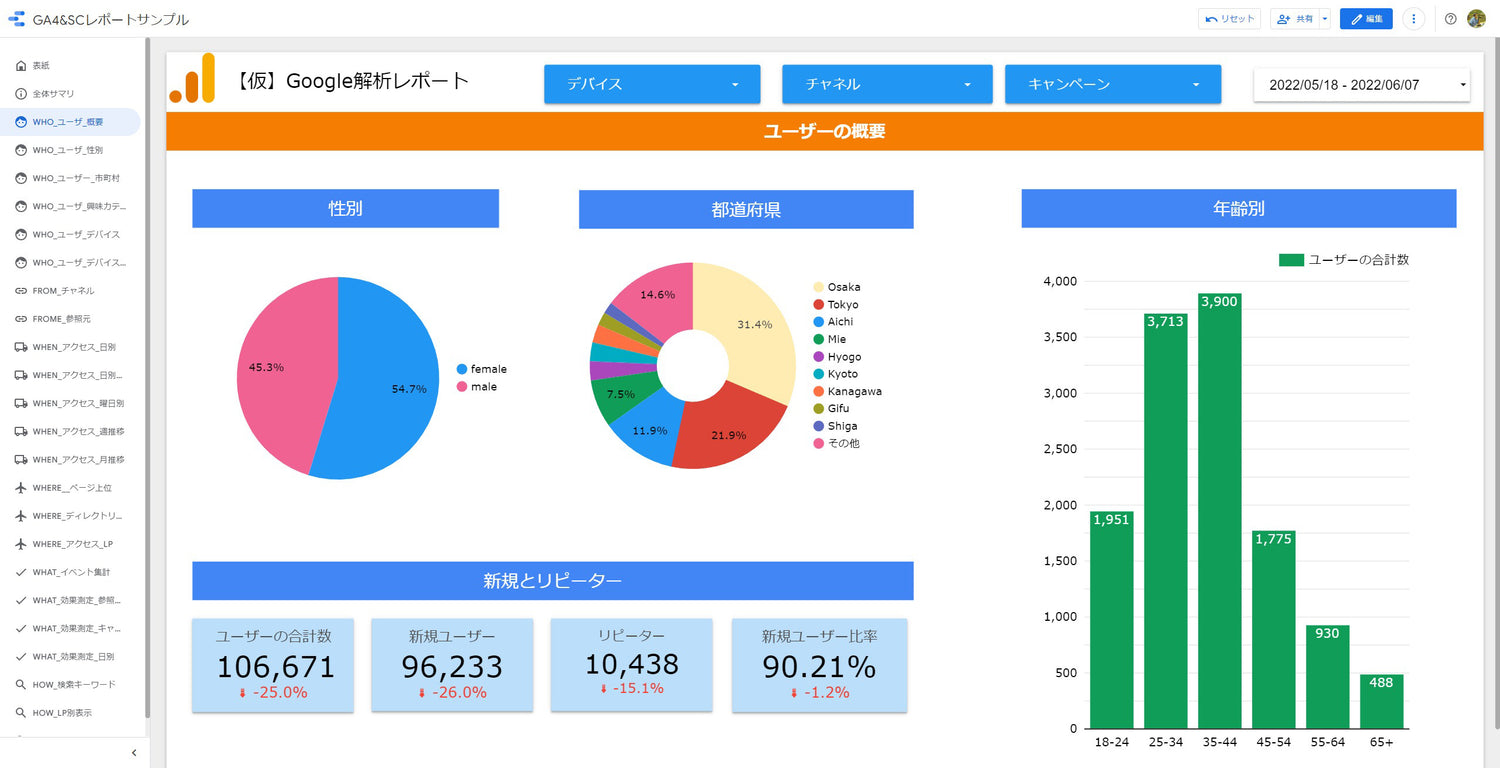Image resolution: width=1500 pixels, height=768 pixels.
Task: Click the airplane icon beside WHERE_アクセス_LP
Action: coord(21,544)
